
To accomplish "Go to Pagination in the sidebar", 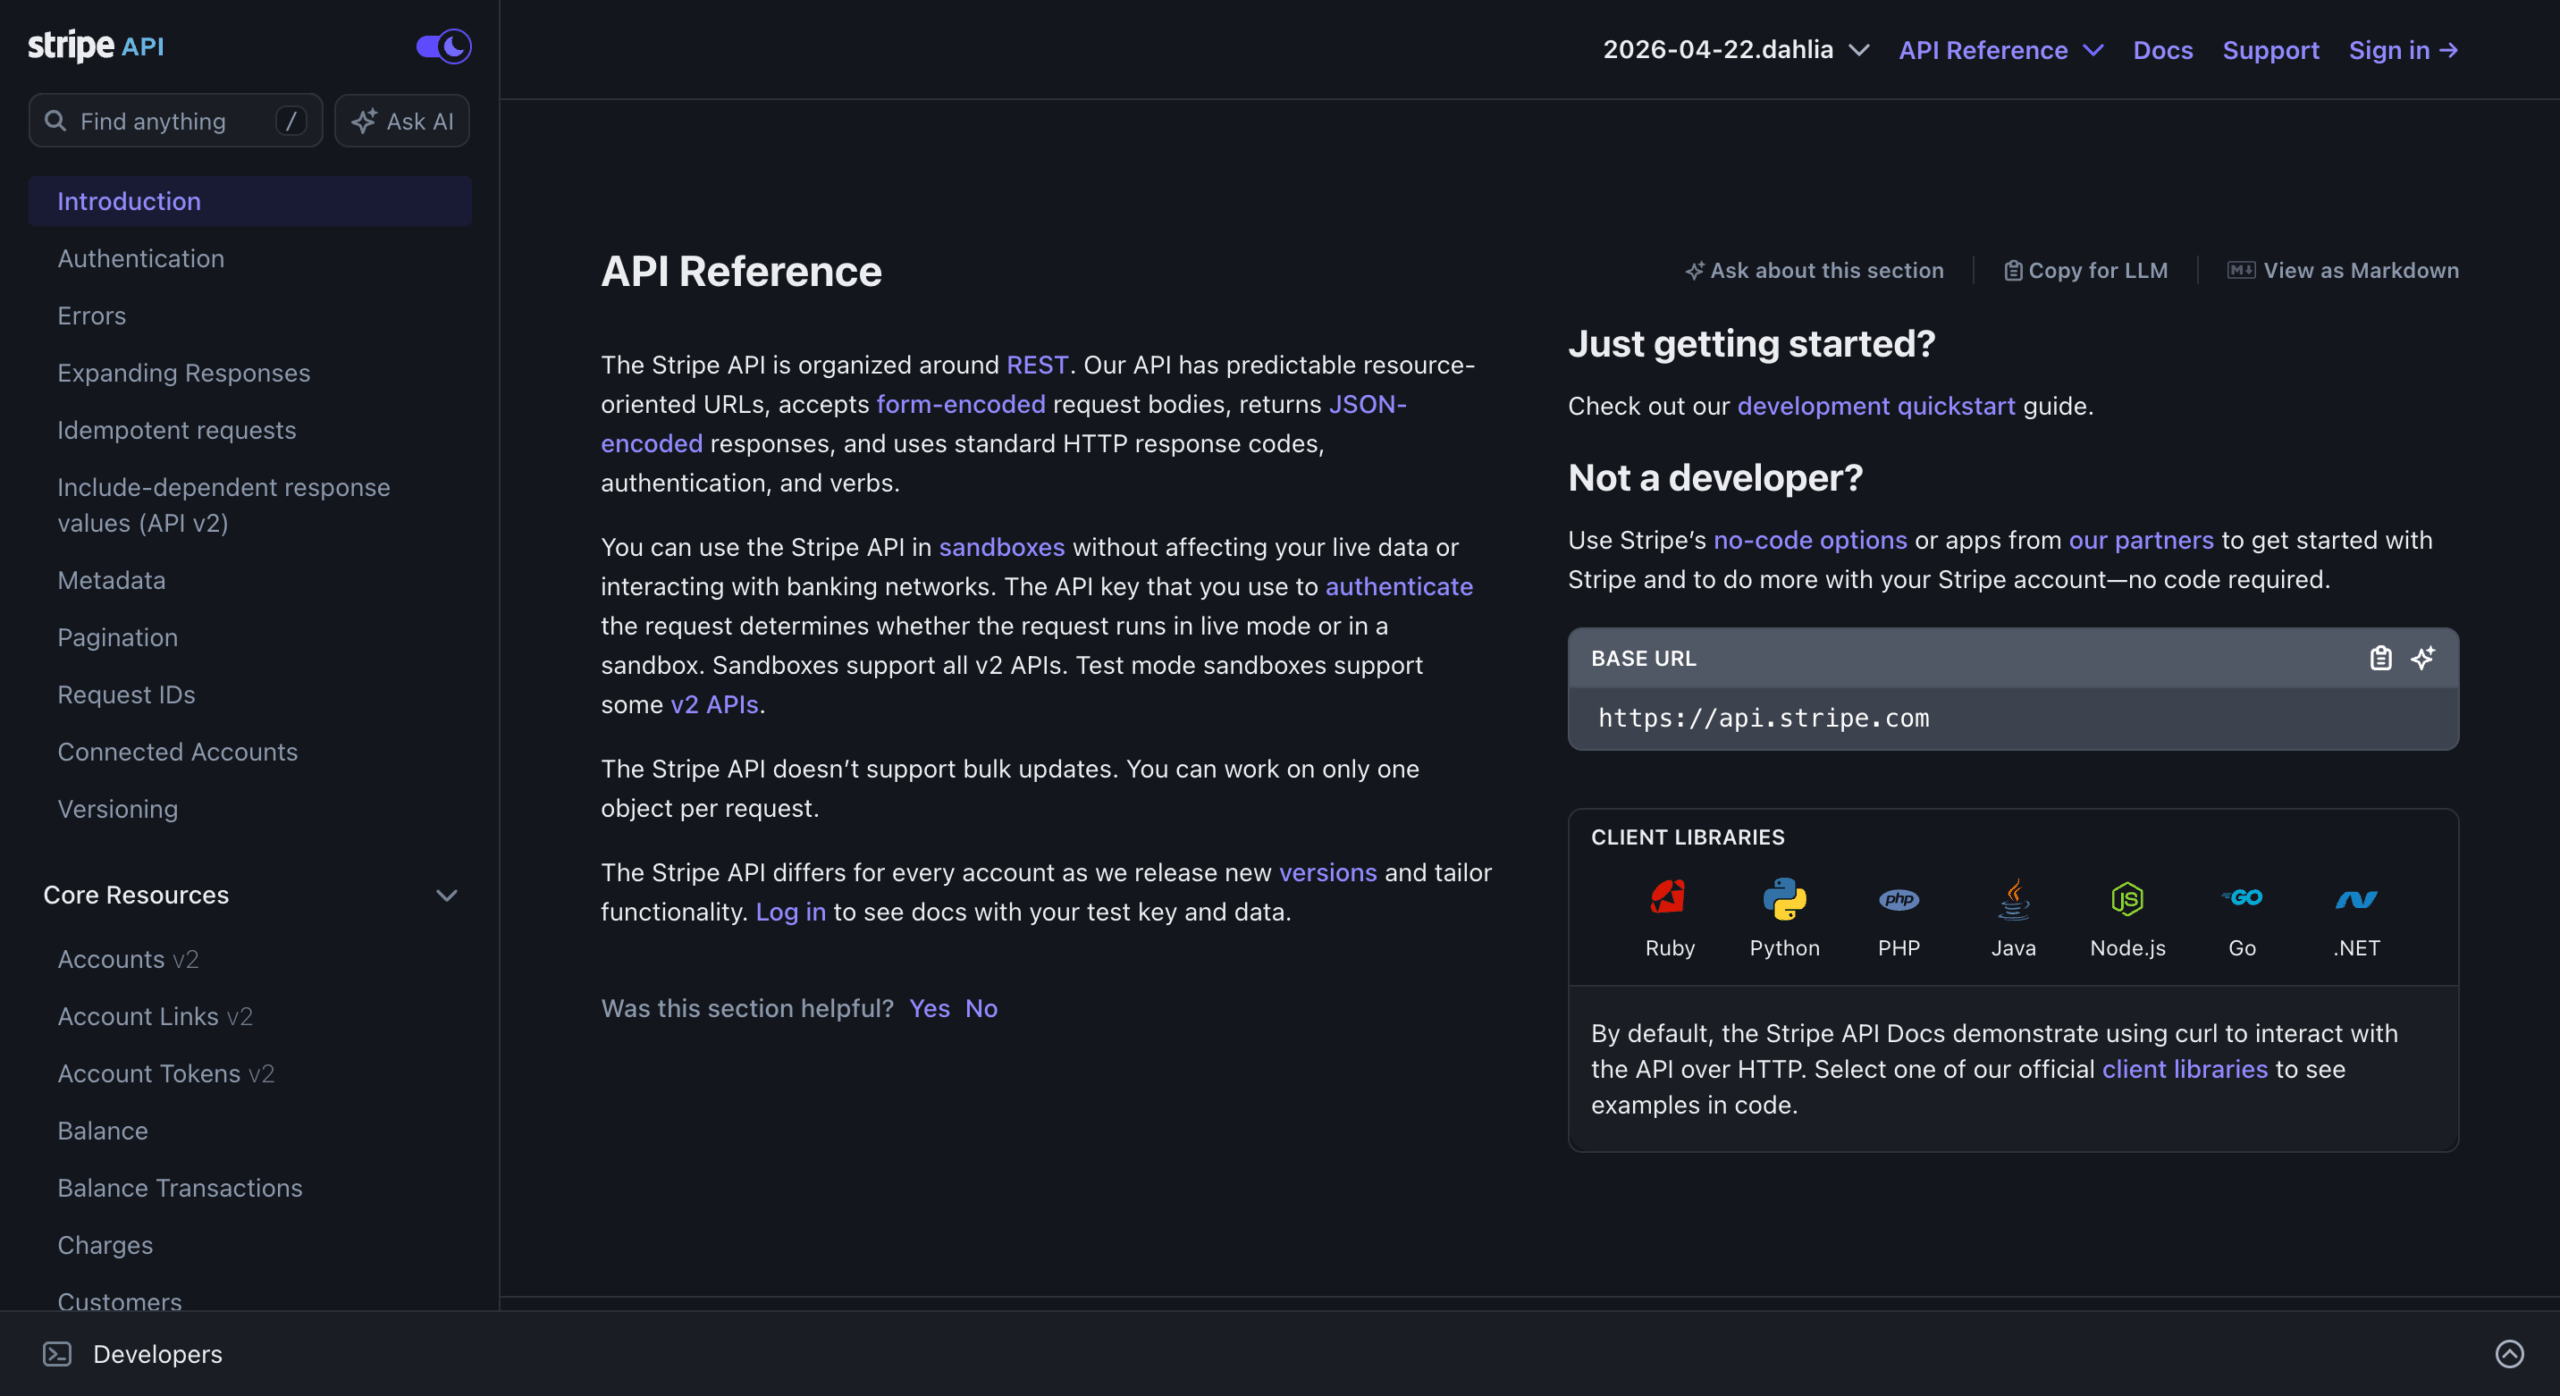I will tap(118, 637).
